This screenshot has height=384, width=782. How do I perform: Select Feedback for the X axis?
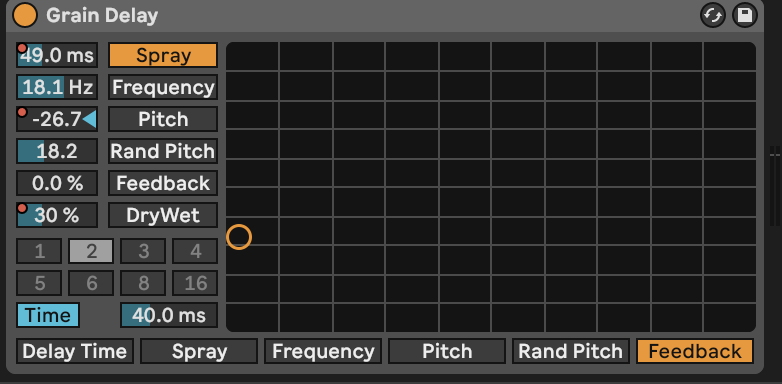coord(695,352)
